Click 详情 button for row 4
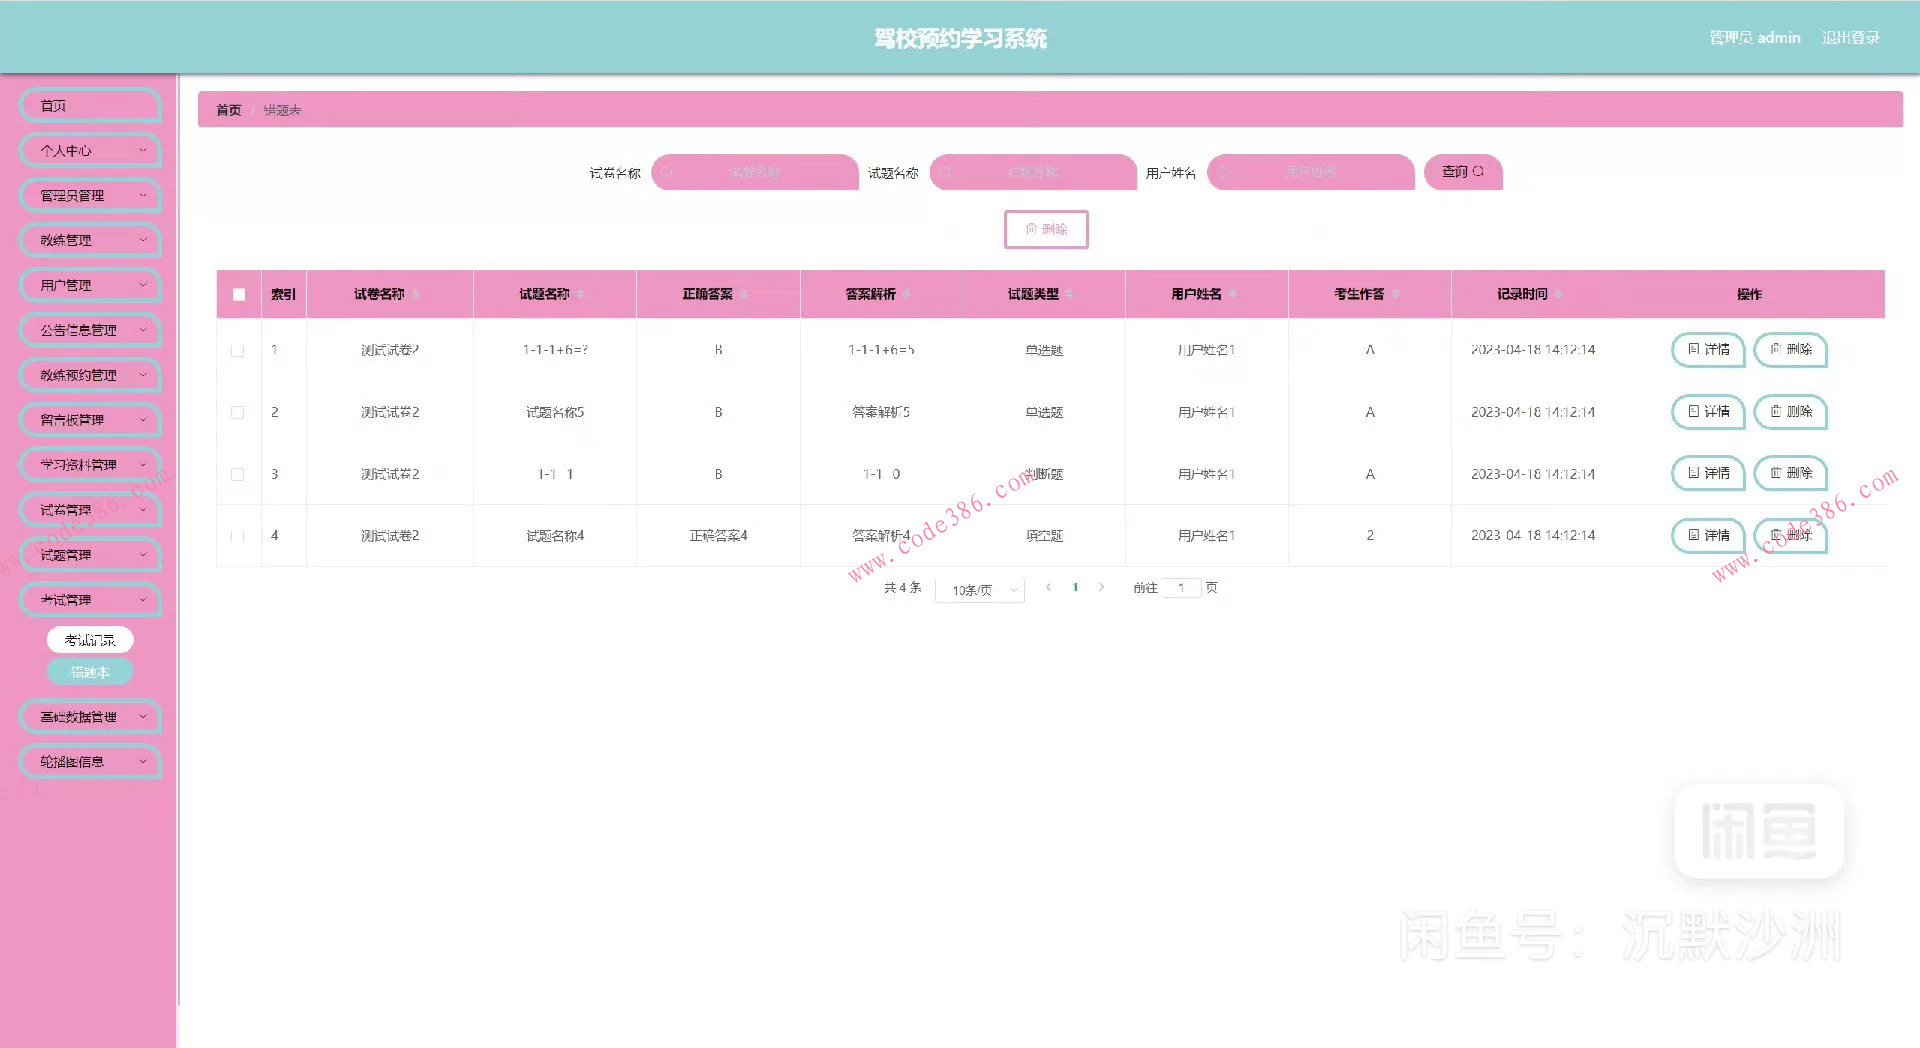This screenshot has height=1048, width=1920. coord(1708,535)
